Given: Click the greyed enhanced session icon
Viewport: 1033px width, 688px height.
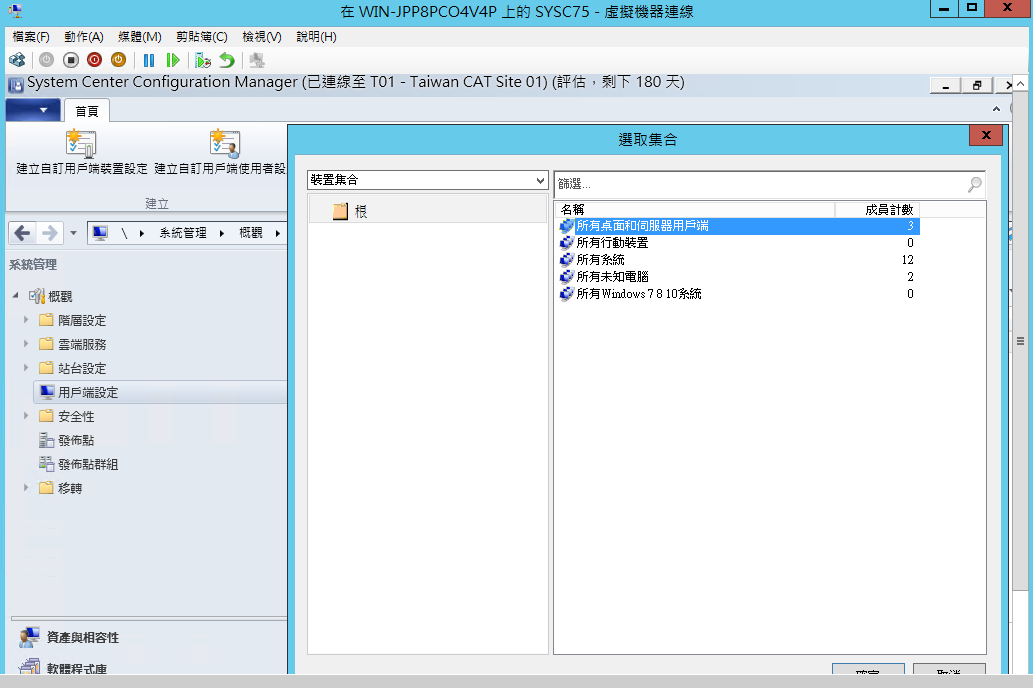Looking at the screenshot, I should [257, 60].
